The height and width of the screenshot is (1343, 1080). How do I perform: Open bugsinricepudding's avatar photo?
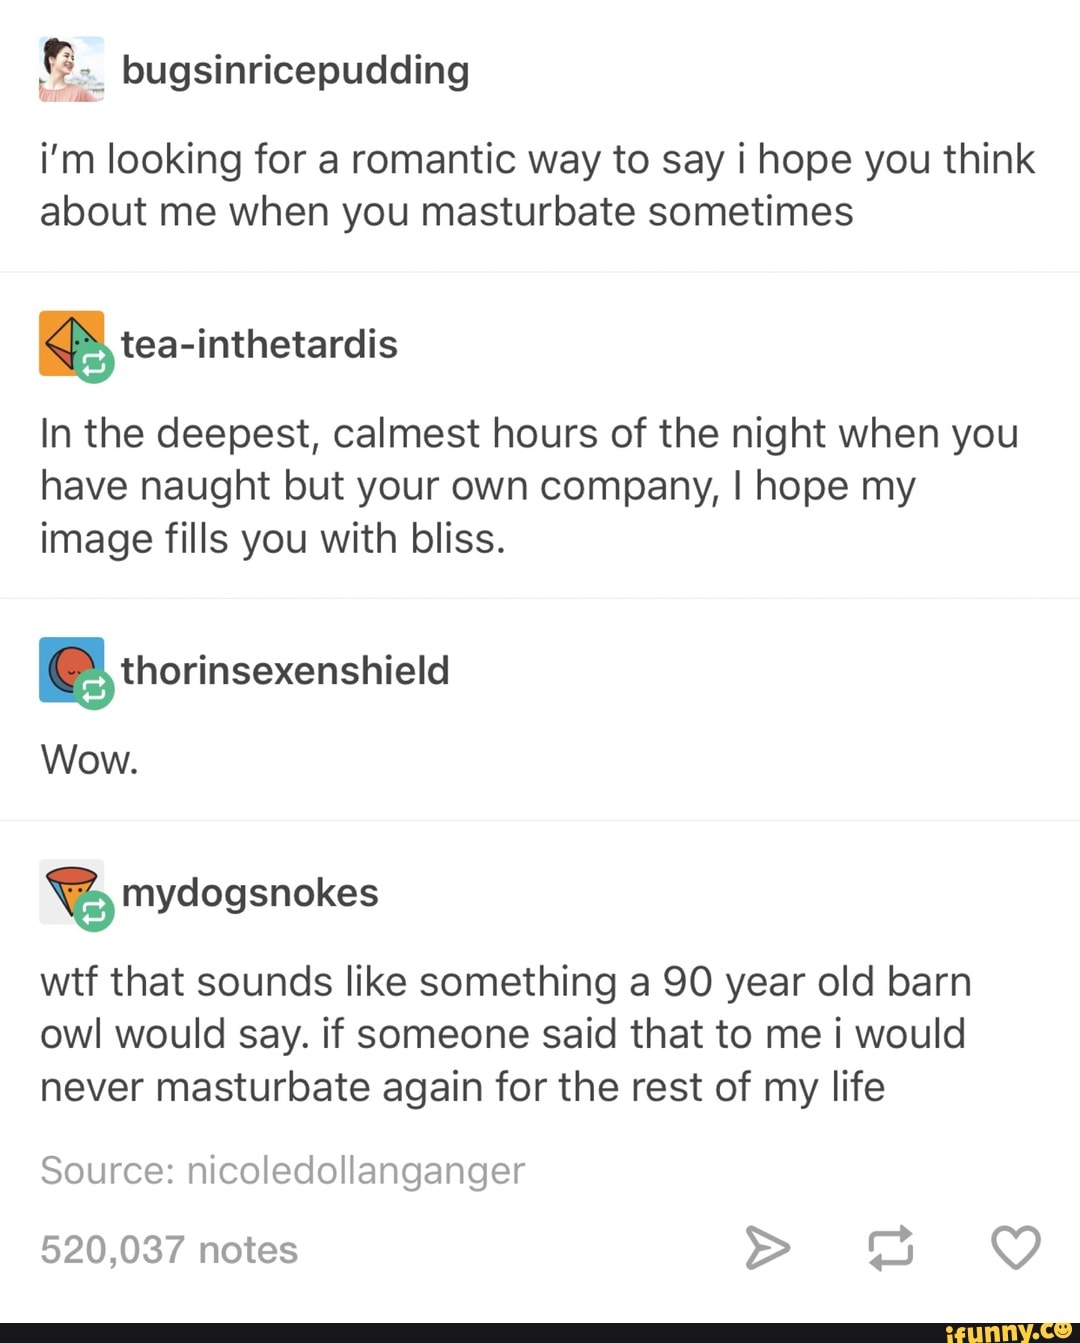[x=71, y=69]
